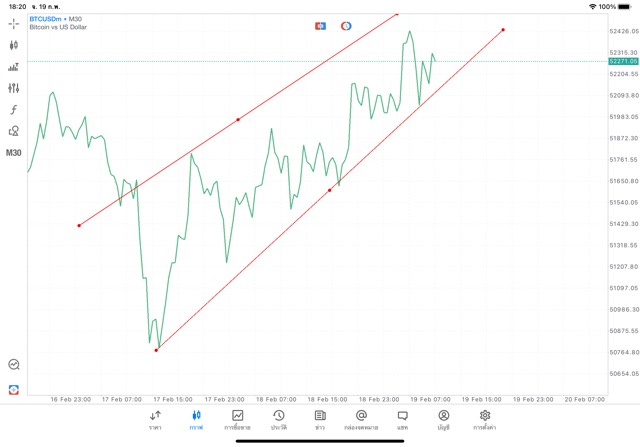Select the upper red trendline's middle anchor point
The height and width of the screenshot is (447, 640).
pos(238,120)
